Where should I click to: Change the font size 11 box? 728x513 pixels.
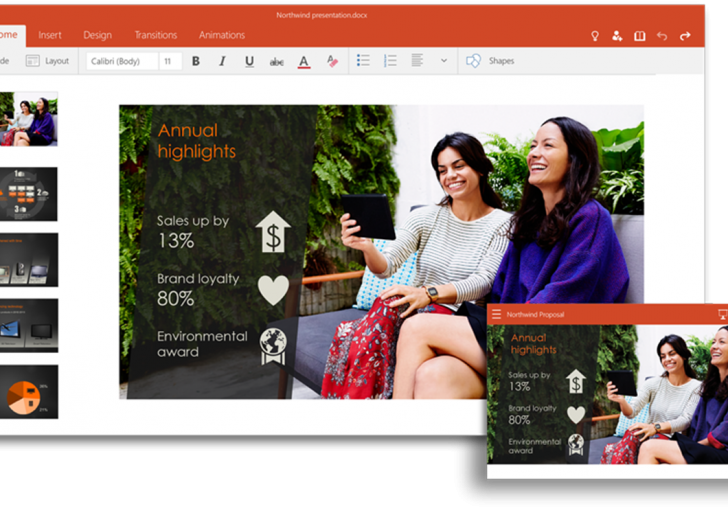coord(169,61)
